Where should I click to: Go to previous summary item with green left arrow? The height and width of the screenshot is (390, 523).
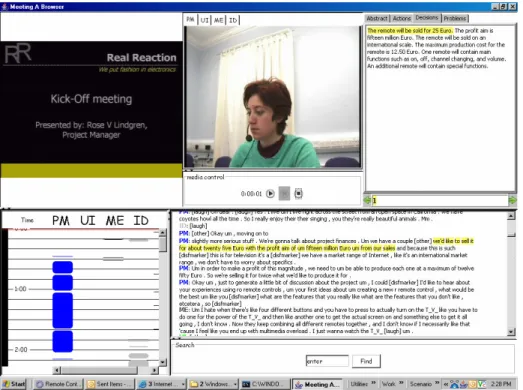point(367,201)
